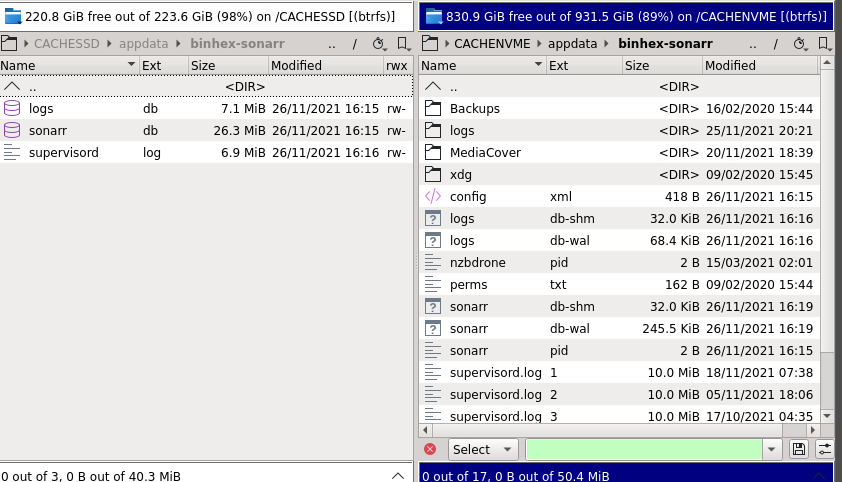
Task: Sort left panel by rwx column
Action: 398,65
